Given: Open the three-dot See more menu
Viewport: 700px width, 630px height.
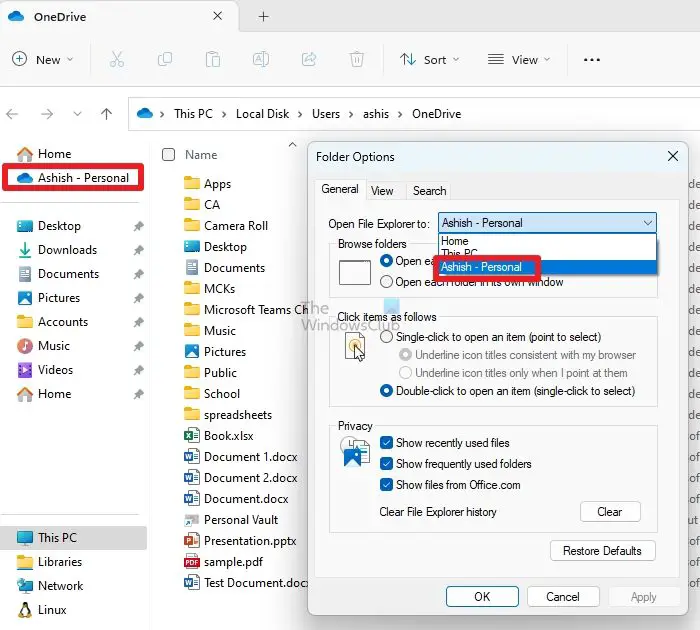Looking at the screenshot, I should pyautogui.click(x=592, y=60).
